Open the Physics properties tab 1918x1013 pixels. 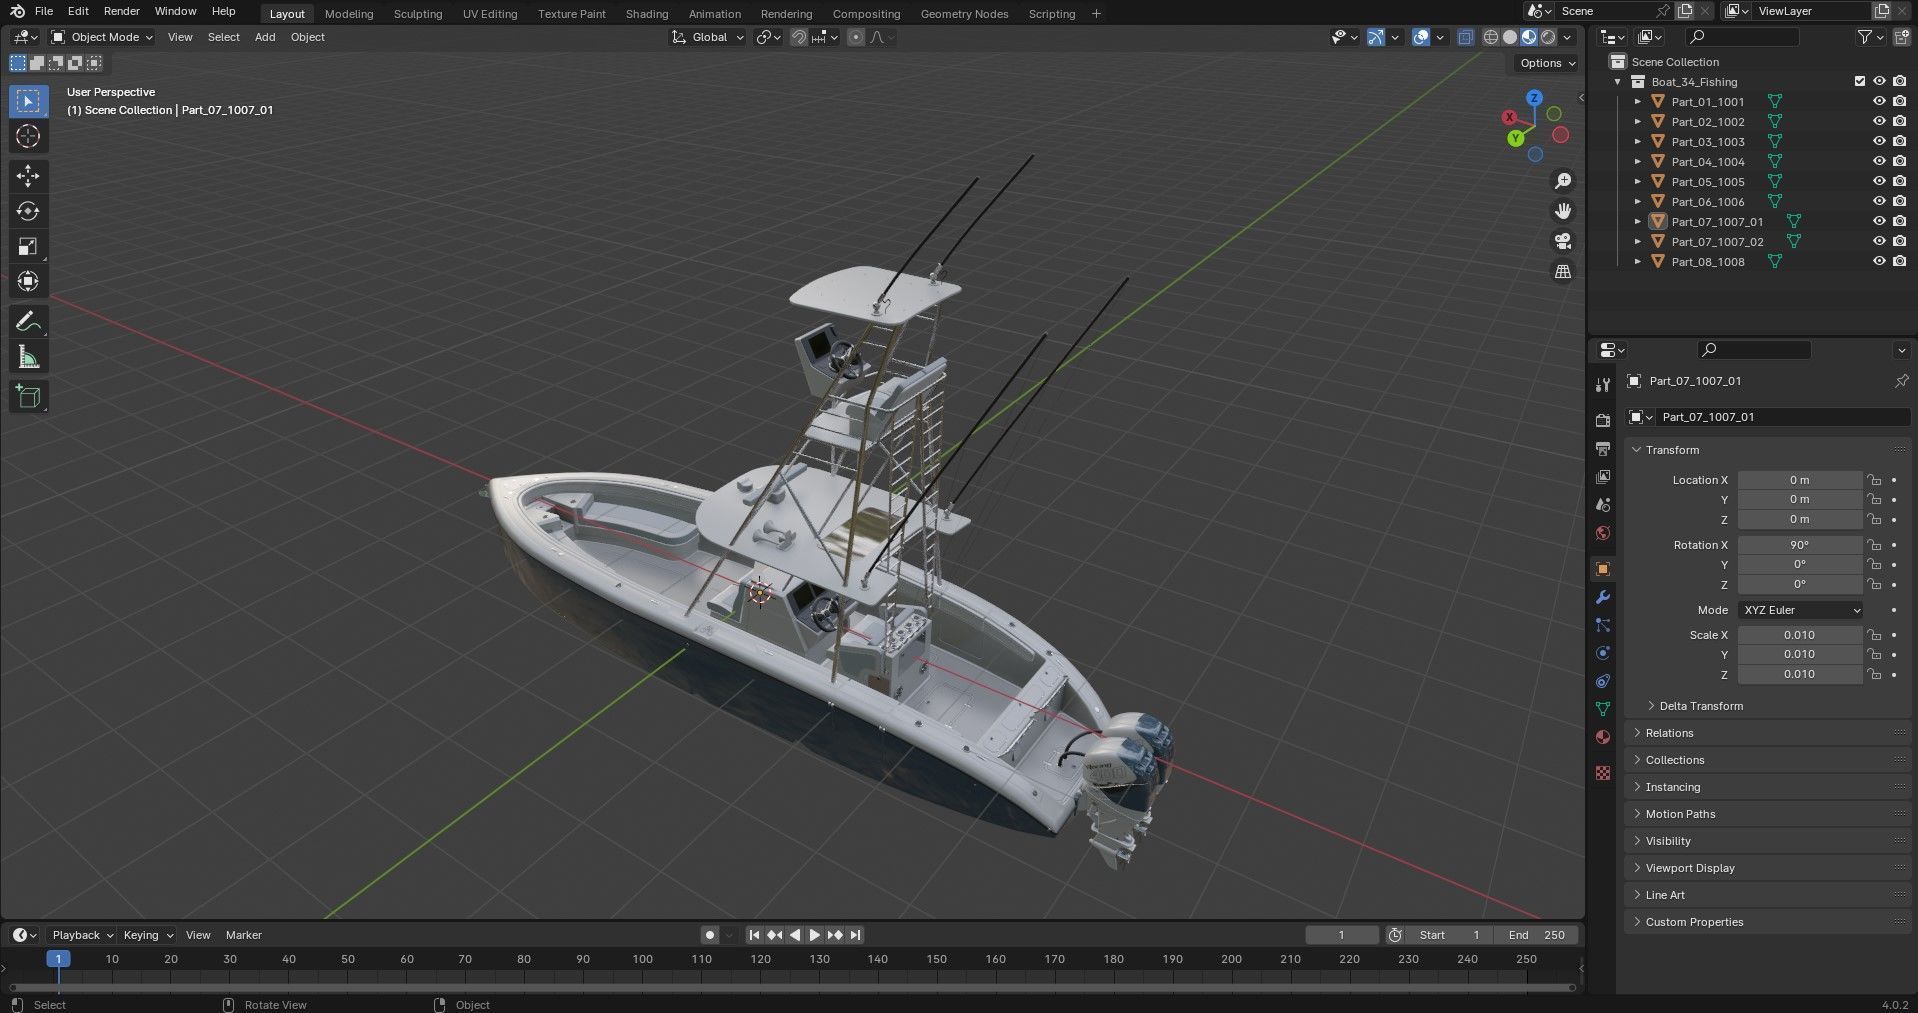point(1603,653)
